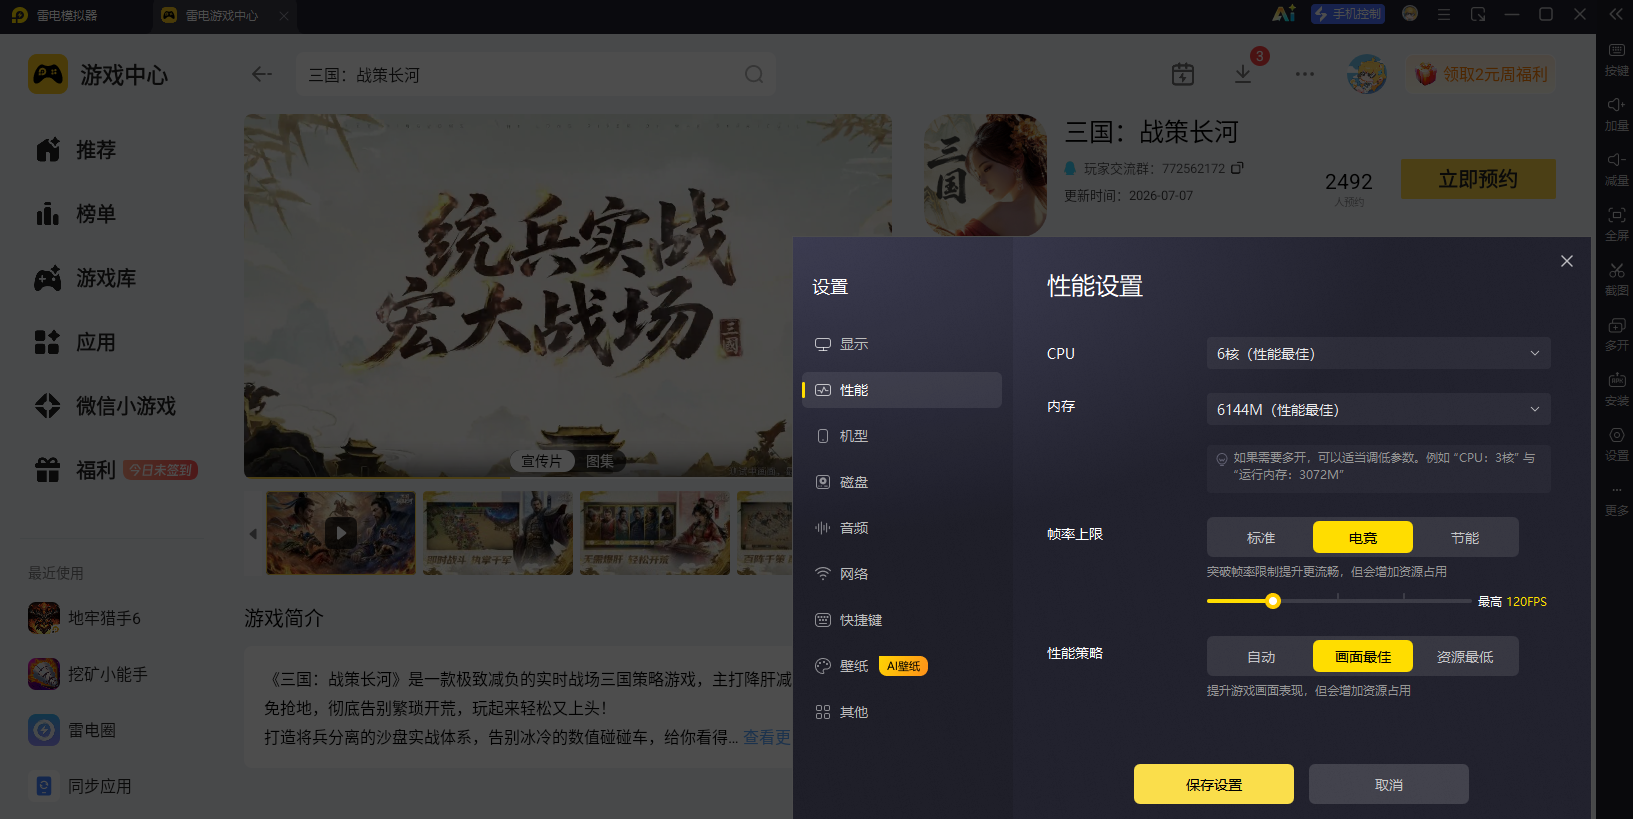Viewport: 1633px width, 819px height.
Task: Open the hamburger menu in title bar
Action: [x=1444, y=14]
